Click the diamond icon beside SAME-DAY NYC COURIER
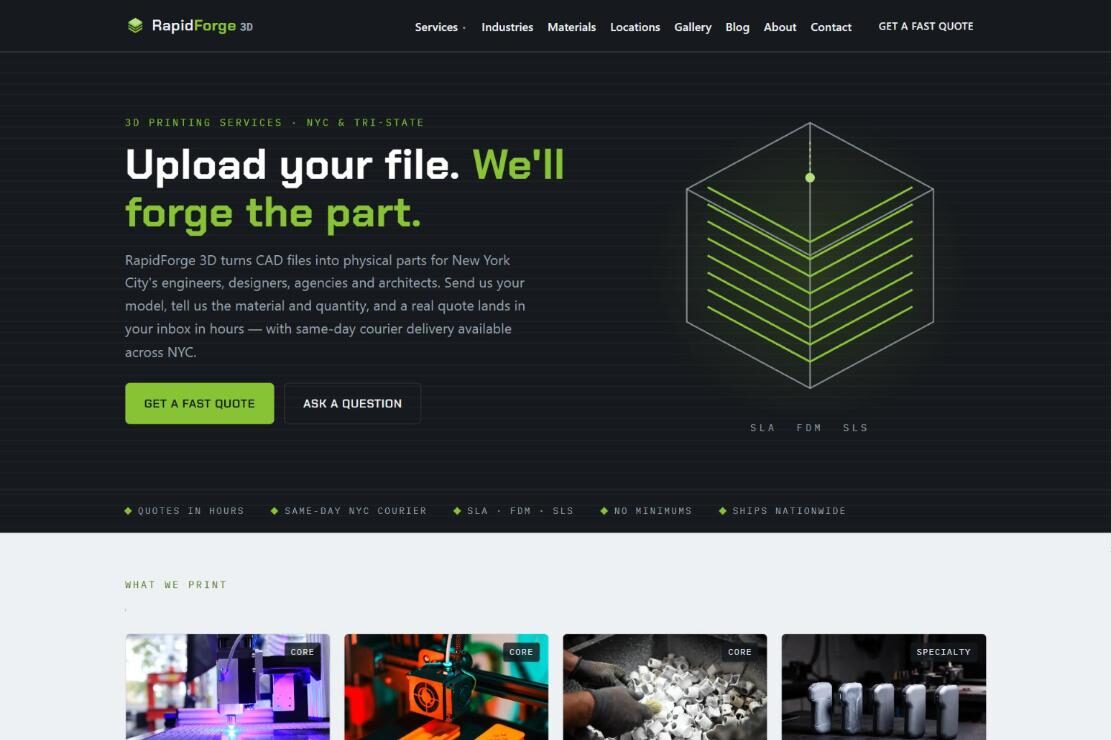The height and width of the screenshot is (740, 1111). click(x=274, y=510)
